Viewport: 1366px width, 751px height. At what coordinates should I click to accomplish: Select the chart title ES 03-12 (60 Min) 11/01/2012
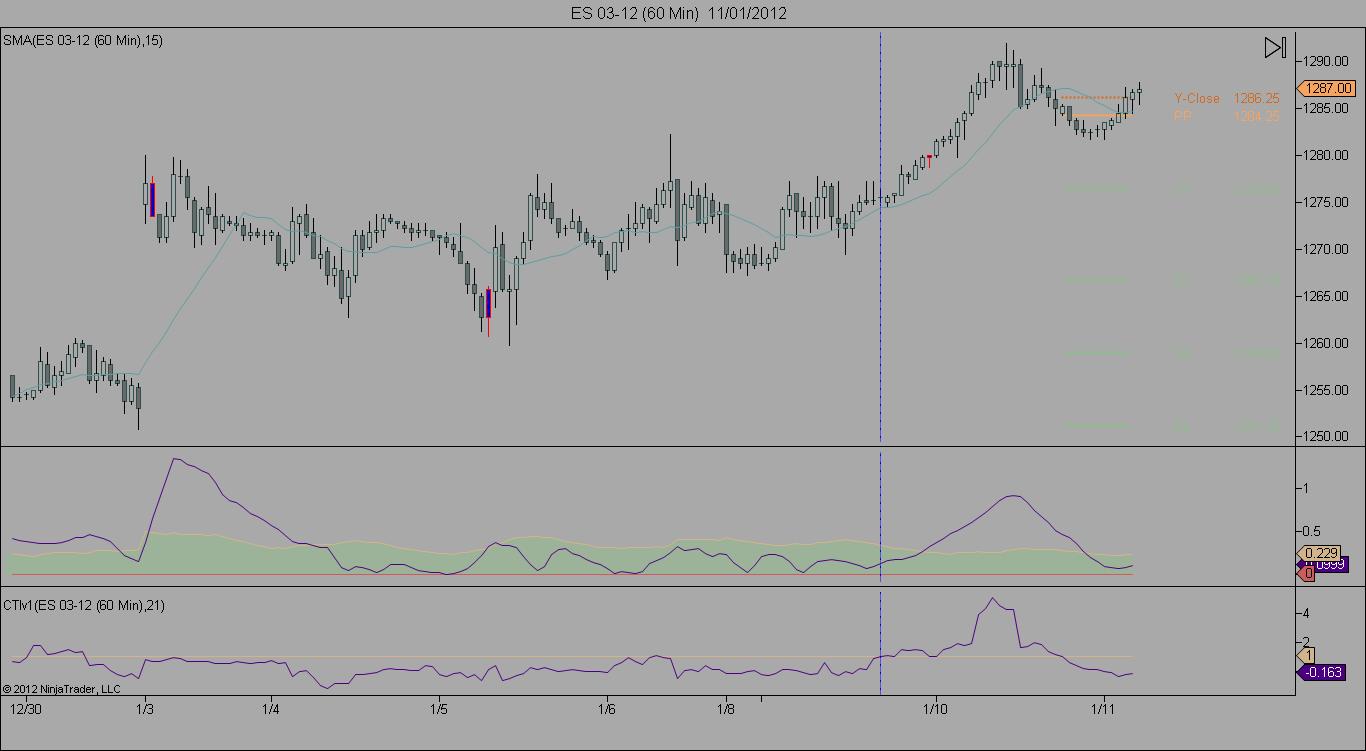point(679,13)
